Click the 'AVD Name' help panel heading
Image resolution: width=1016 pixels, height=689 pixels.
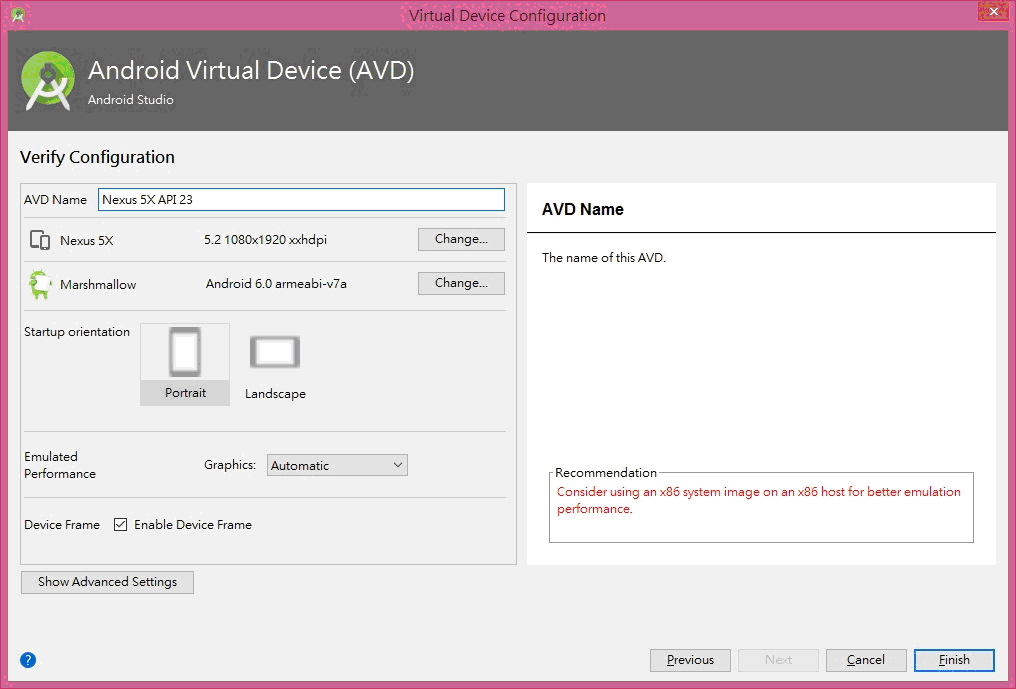583,209
